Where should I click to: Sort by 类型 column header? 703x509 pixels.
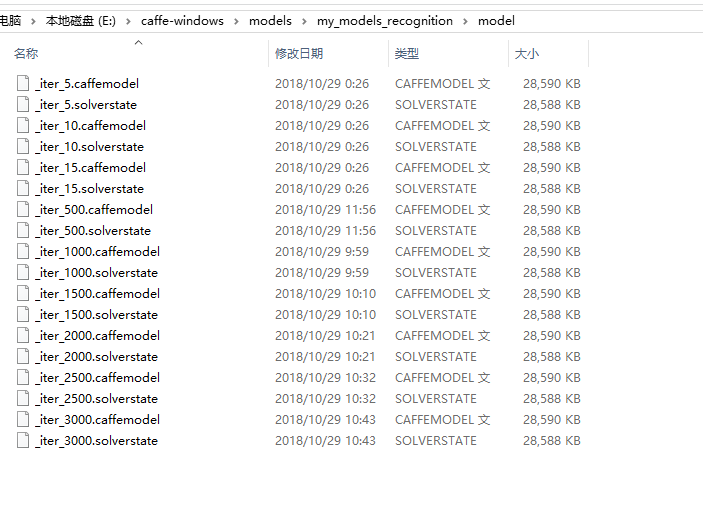[407, 54]
